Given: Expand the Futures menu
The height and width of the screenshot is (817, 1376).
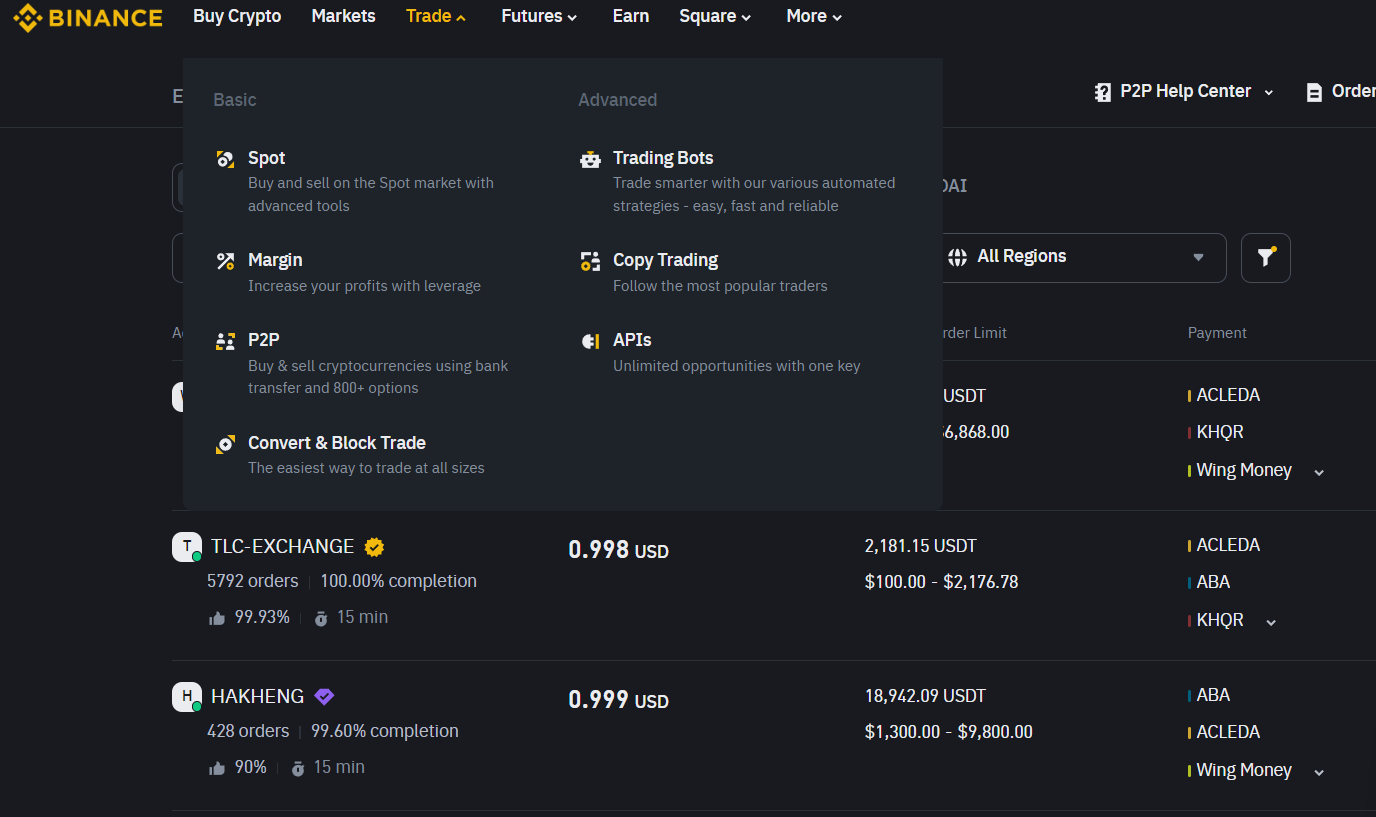Looking at the screenshot, I should (539, 16).
